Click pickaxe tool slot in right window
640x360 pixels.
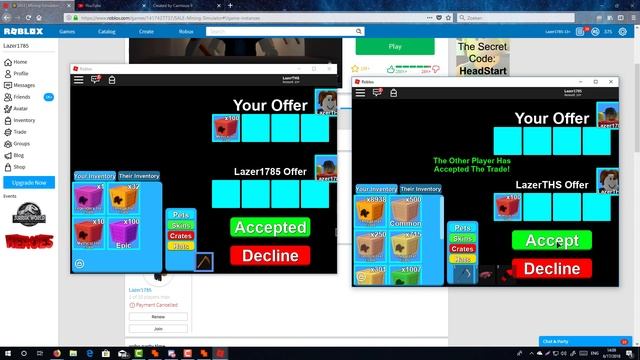pos(463,274)
